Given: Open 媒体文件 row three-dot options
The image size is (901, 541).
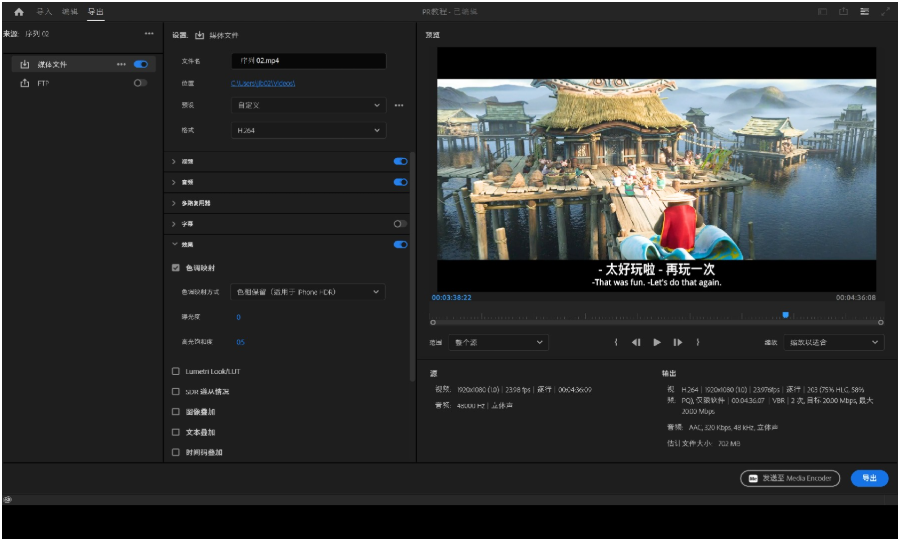Looking at the screenshot, I should click(121, 64).
